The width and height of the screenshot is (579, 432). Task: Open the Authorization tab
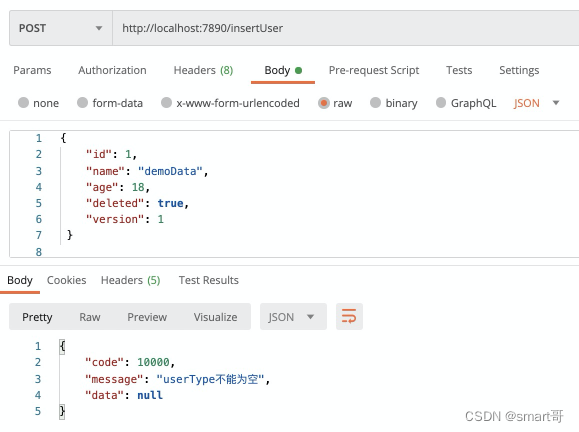pyautogui.click(x=112, y=70)
